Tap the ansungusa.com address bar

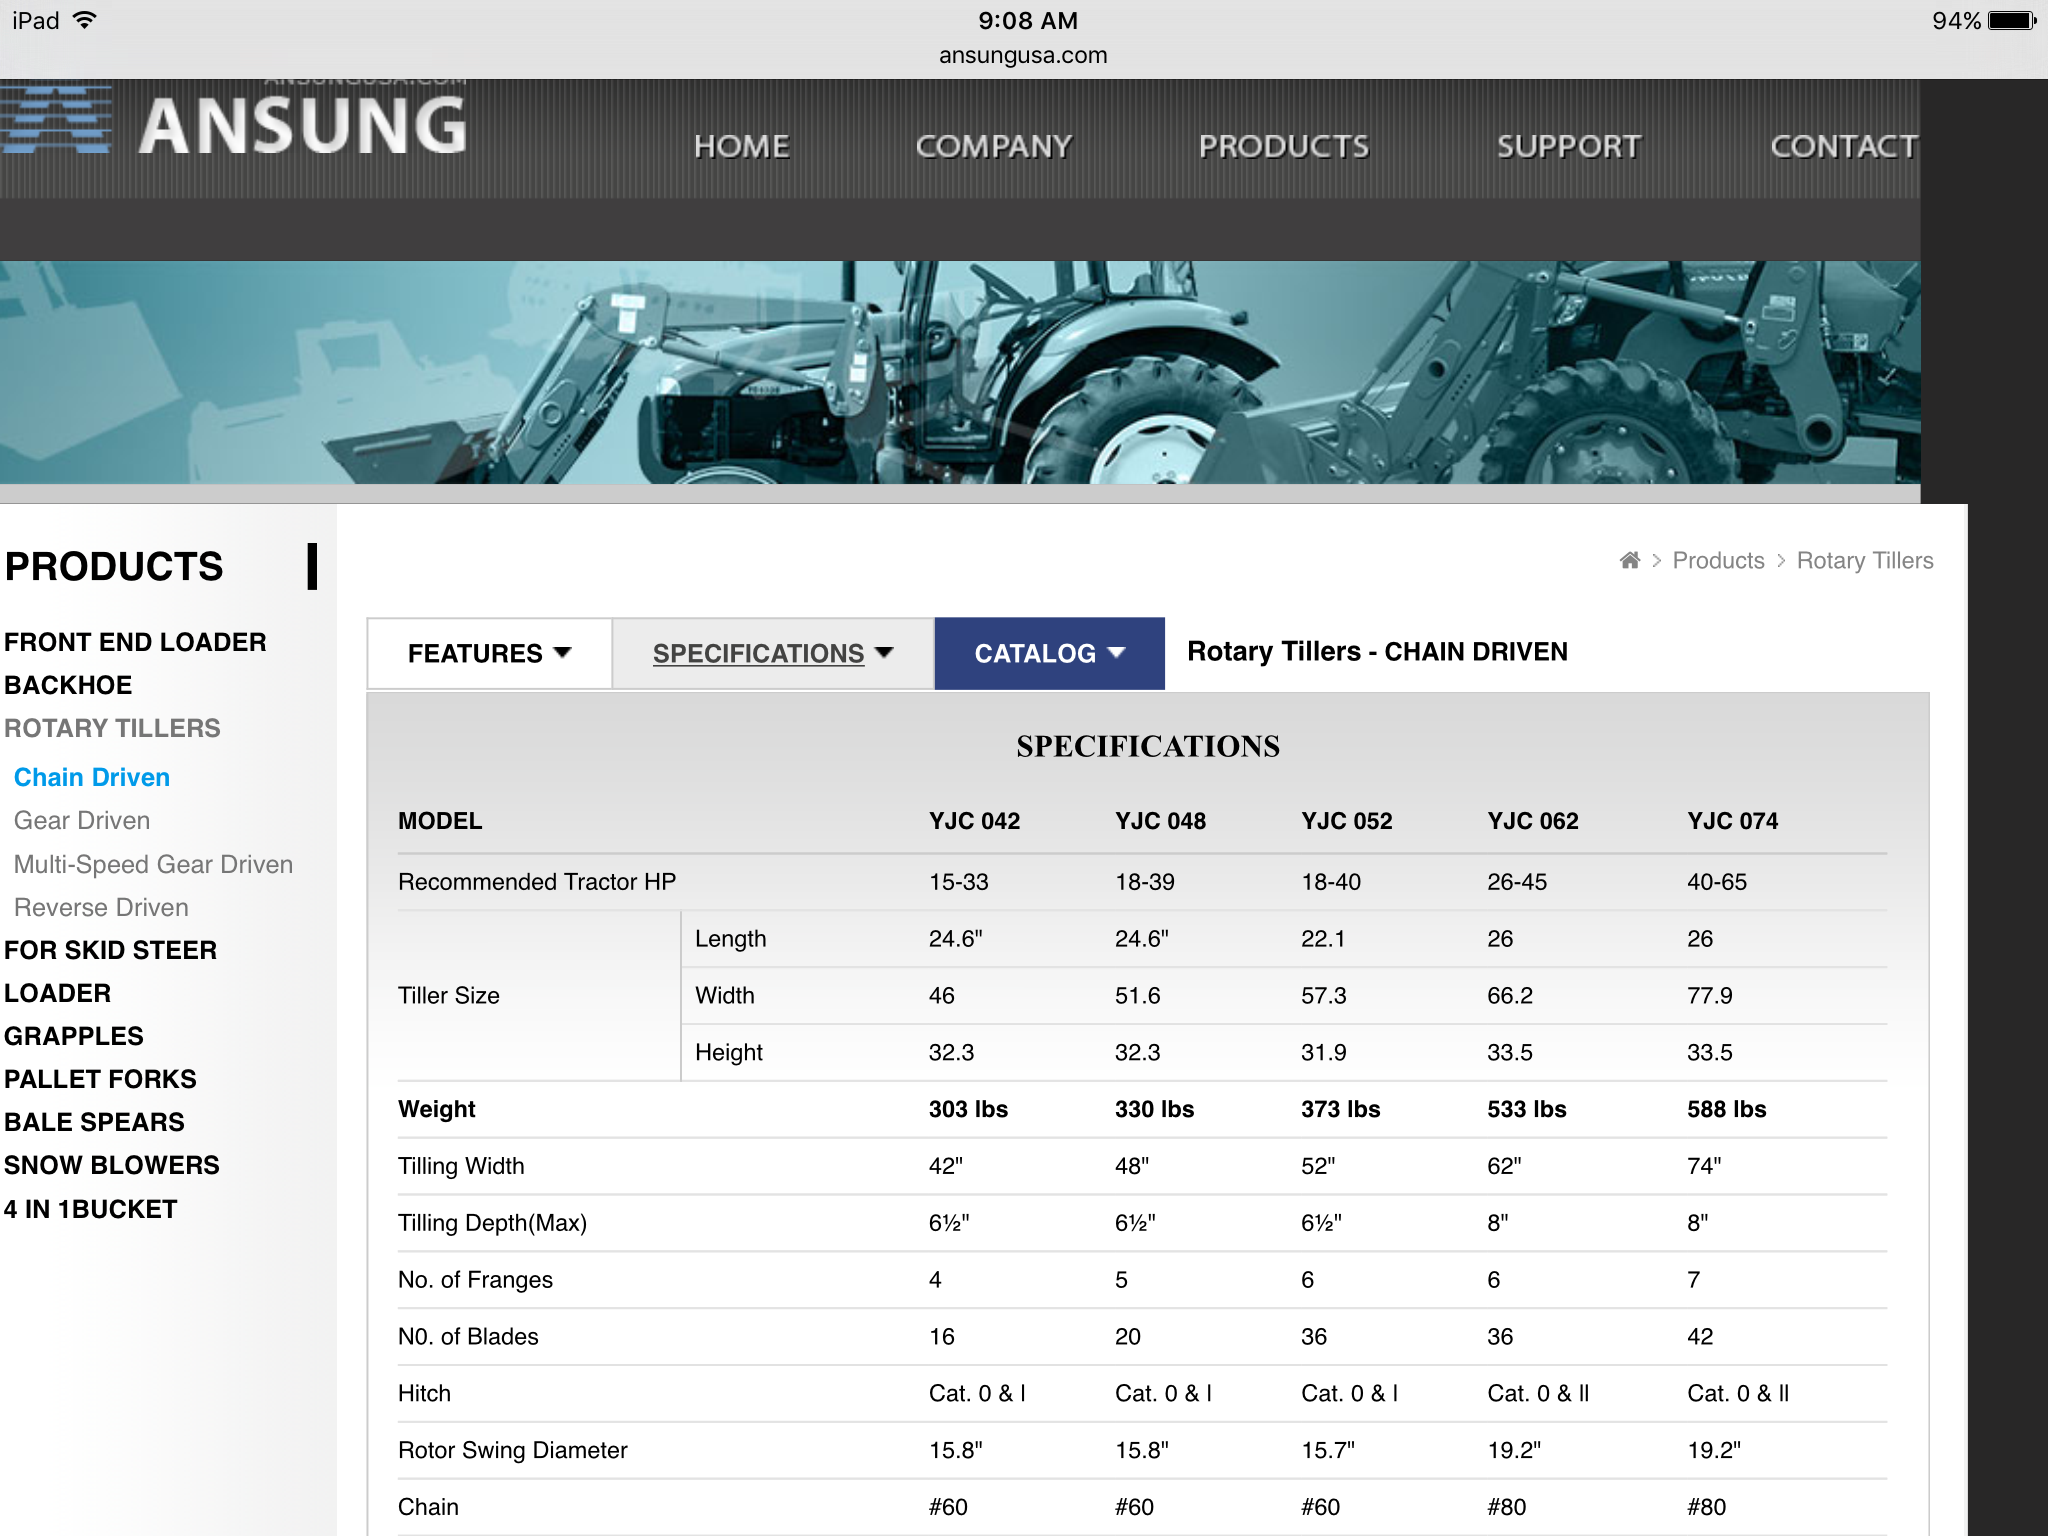pyautogui.click(x=1023, y=56)
